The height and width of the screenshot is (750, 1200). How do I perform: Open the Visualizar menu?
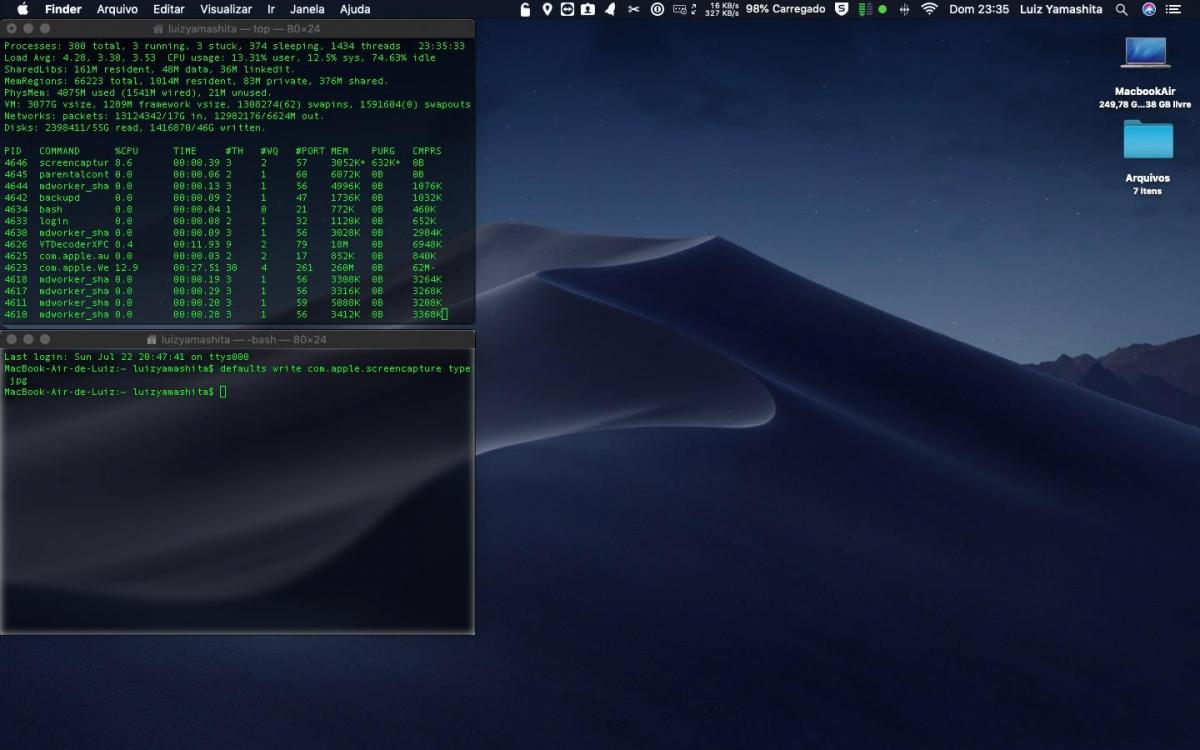coord(226,9)
